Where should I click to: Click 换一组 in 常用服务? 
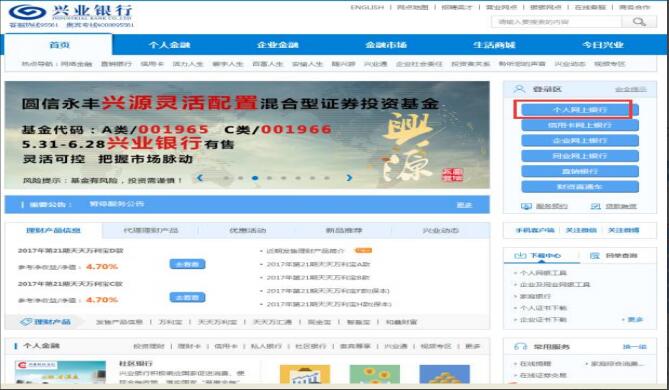634,346
